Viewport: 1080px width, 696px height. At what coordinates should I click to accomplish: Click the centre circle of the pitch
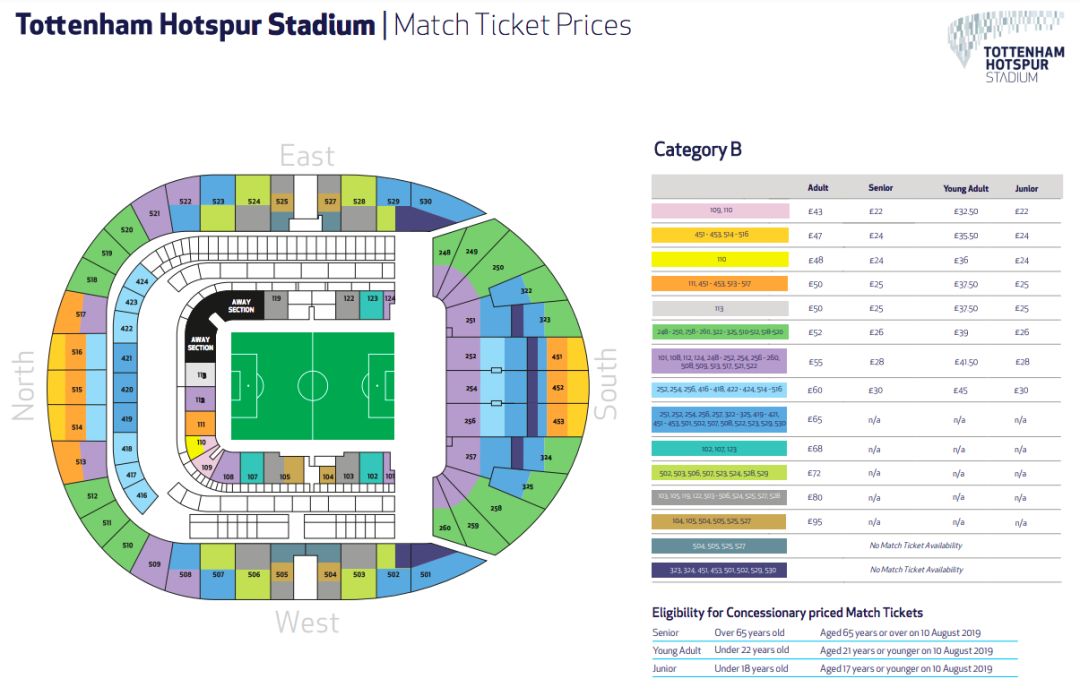click(313, 386)
